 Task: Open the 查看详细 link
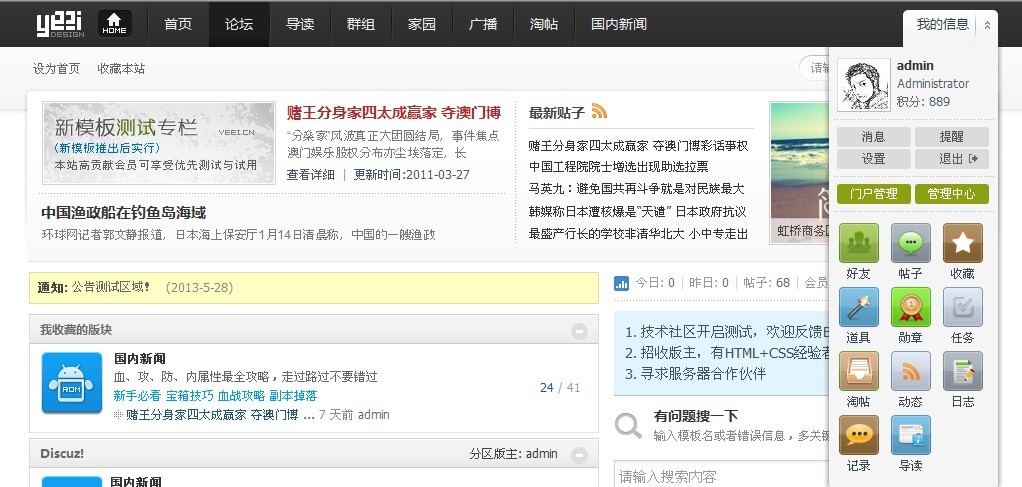(x=310, y=175)
